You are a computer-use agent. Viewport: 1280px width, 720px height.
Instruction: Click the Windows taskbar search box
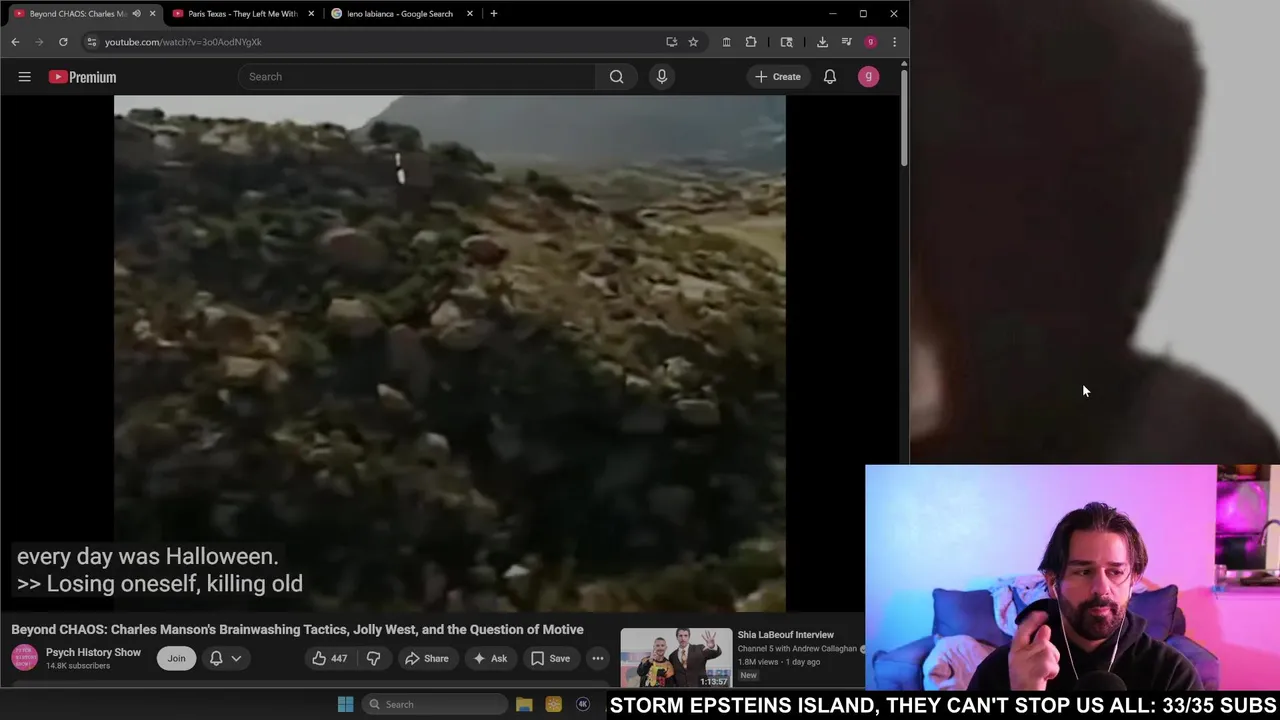[x=434, y=704]
